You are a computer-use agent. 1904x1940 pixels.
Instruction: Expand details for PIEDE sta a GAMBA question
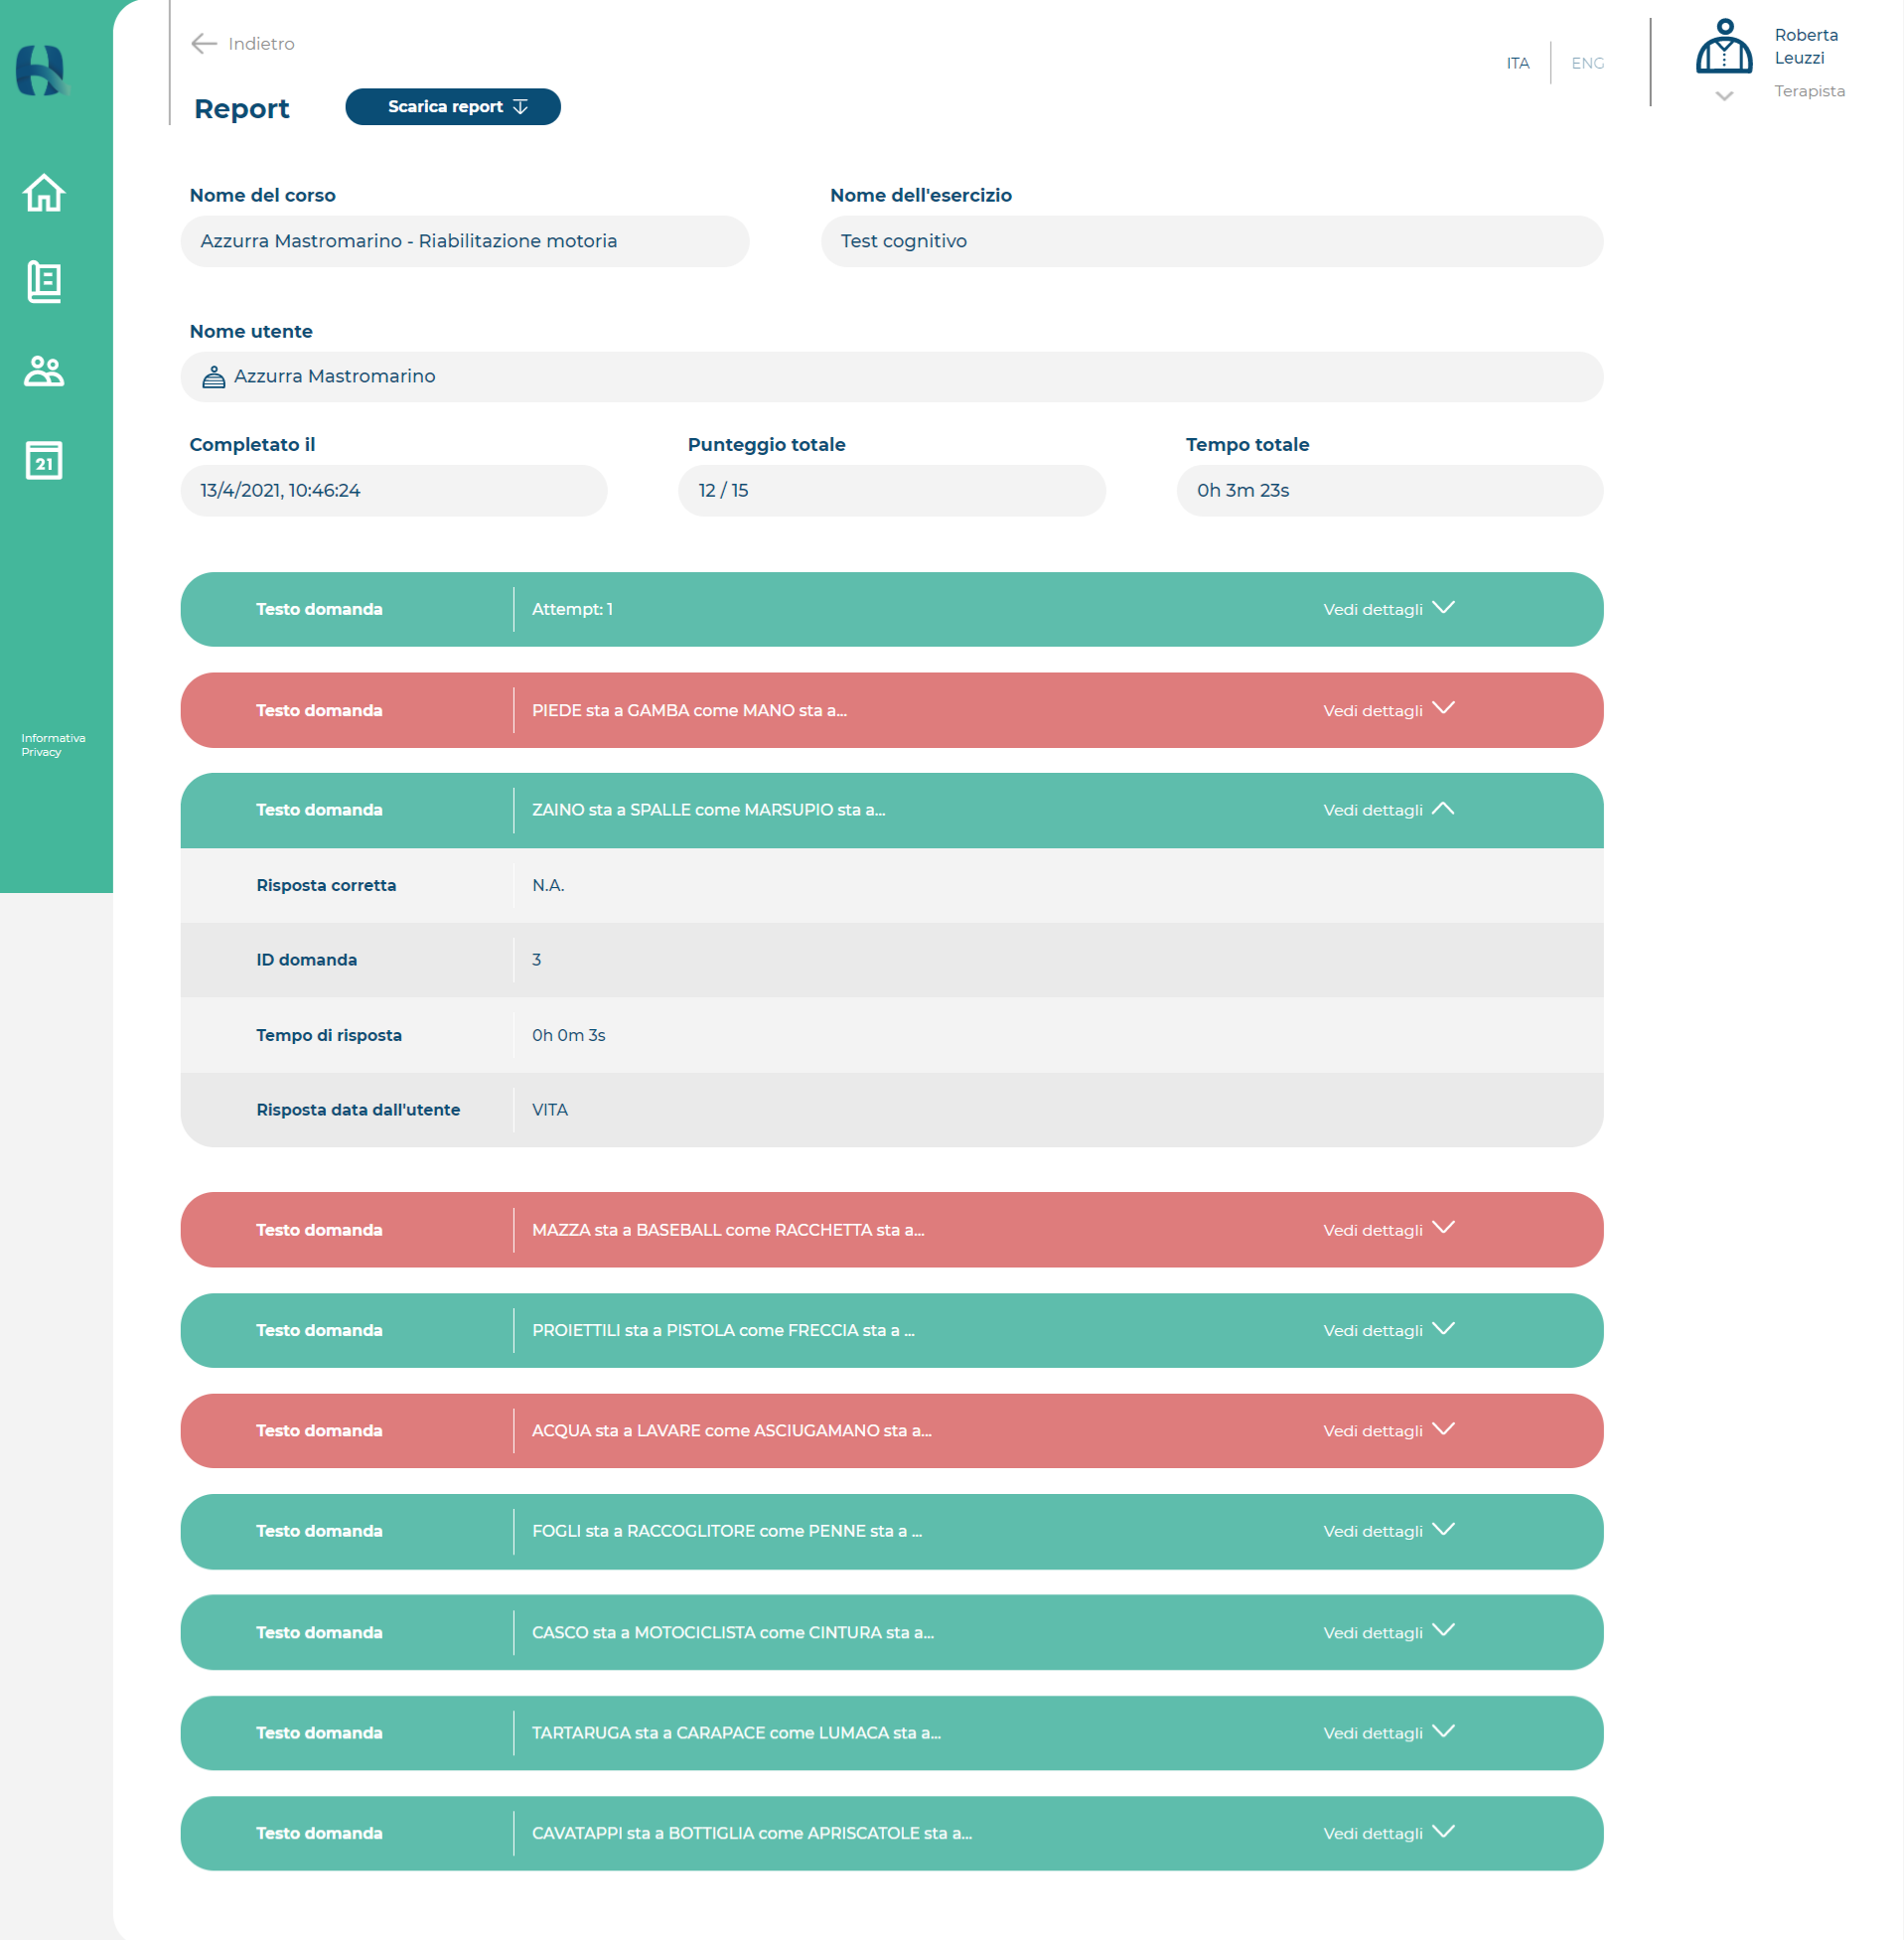1389,710
